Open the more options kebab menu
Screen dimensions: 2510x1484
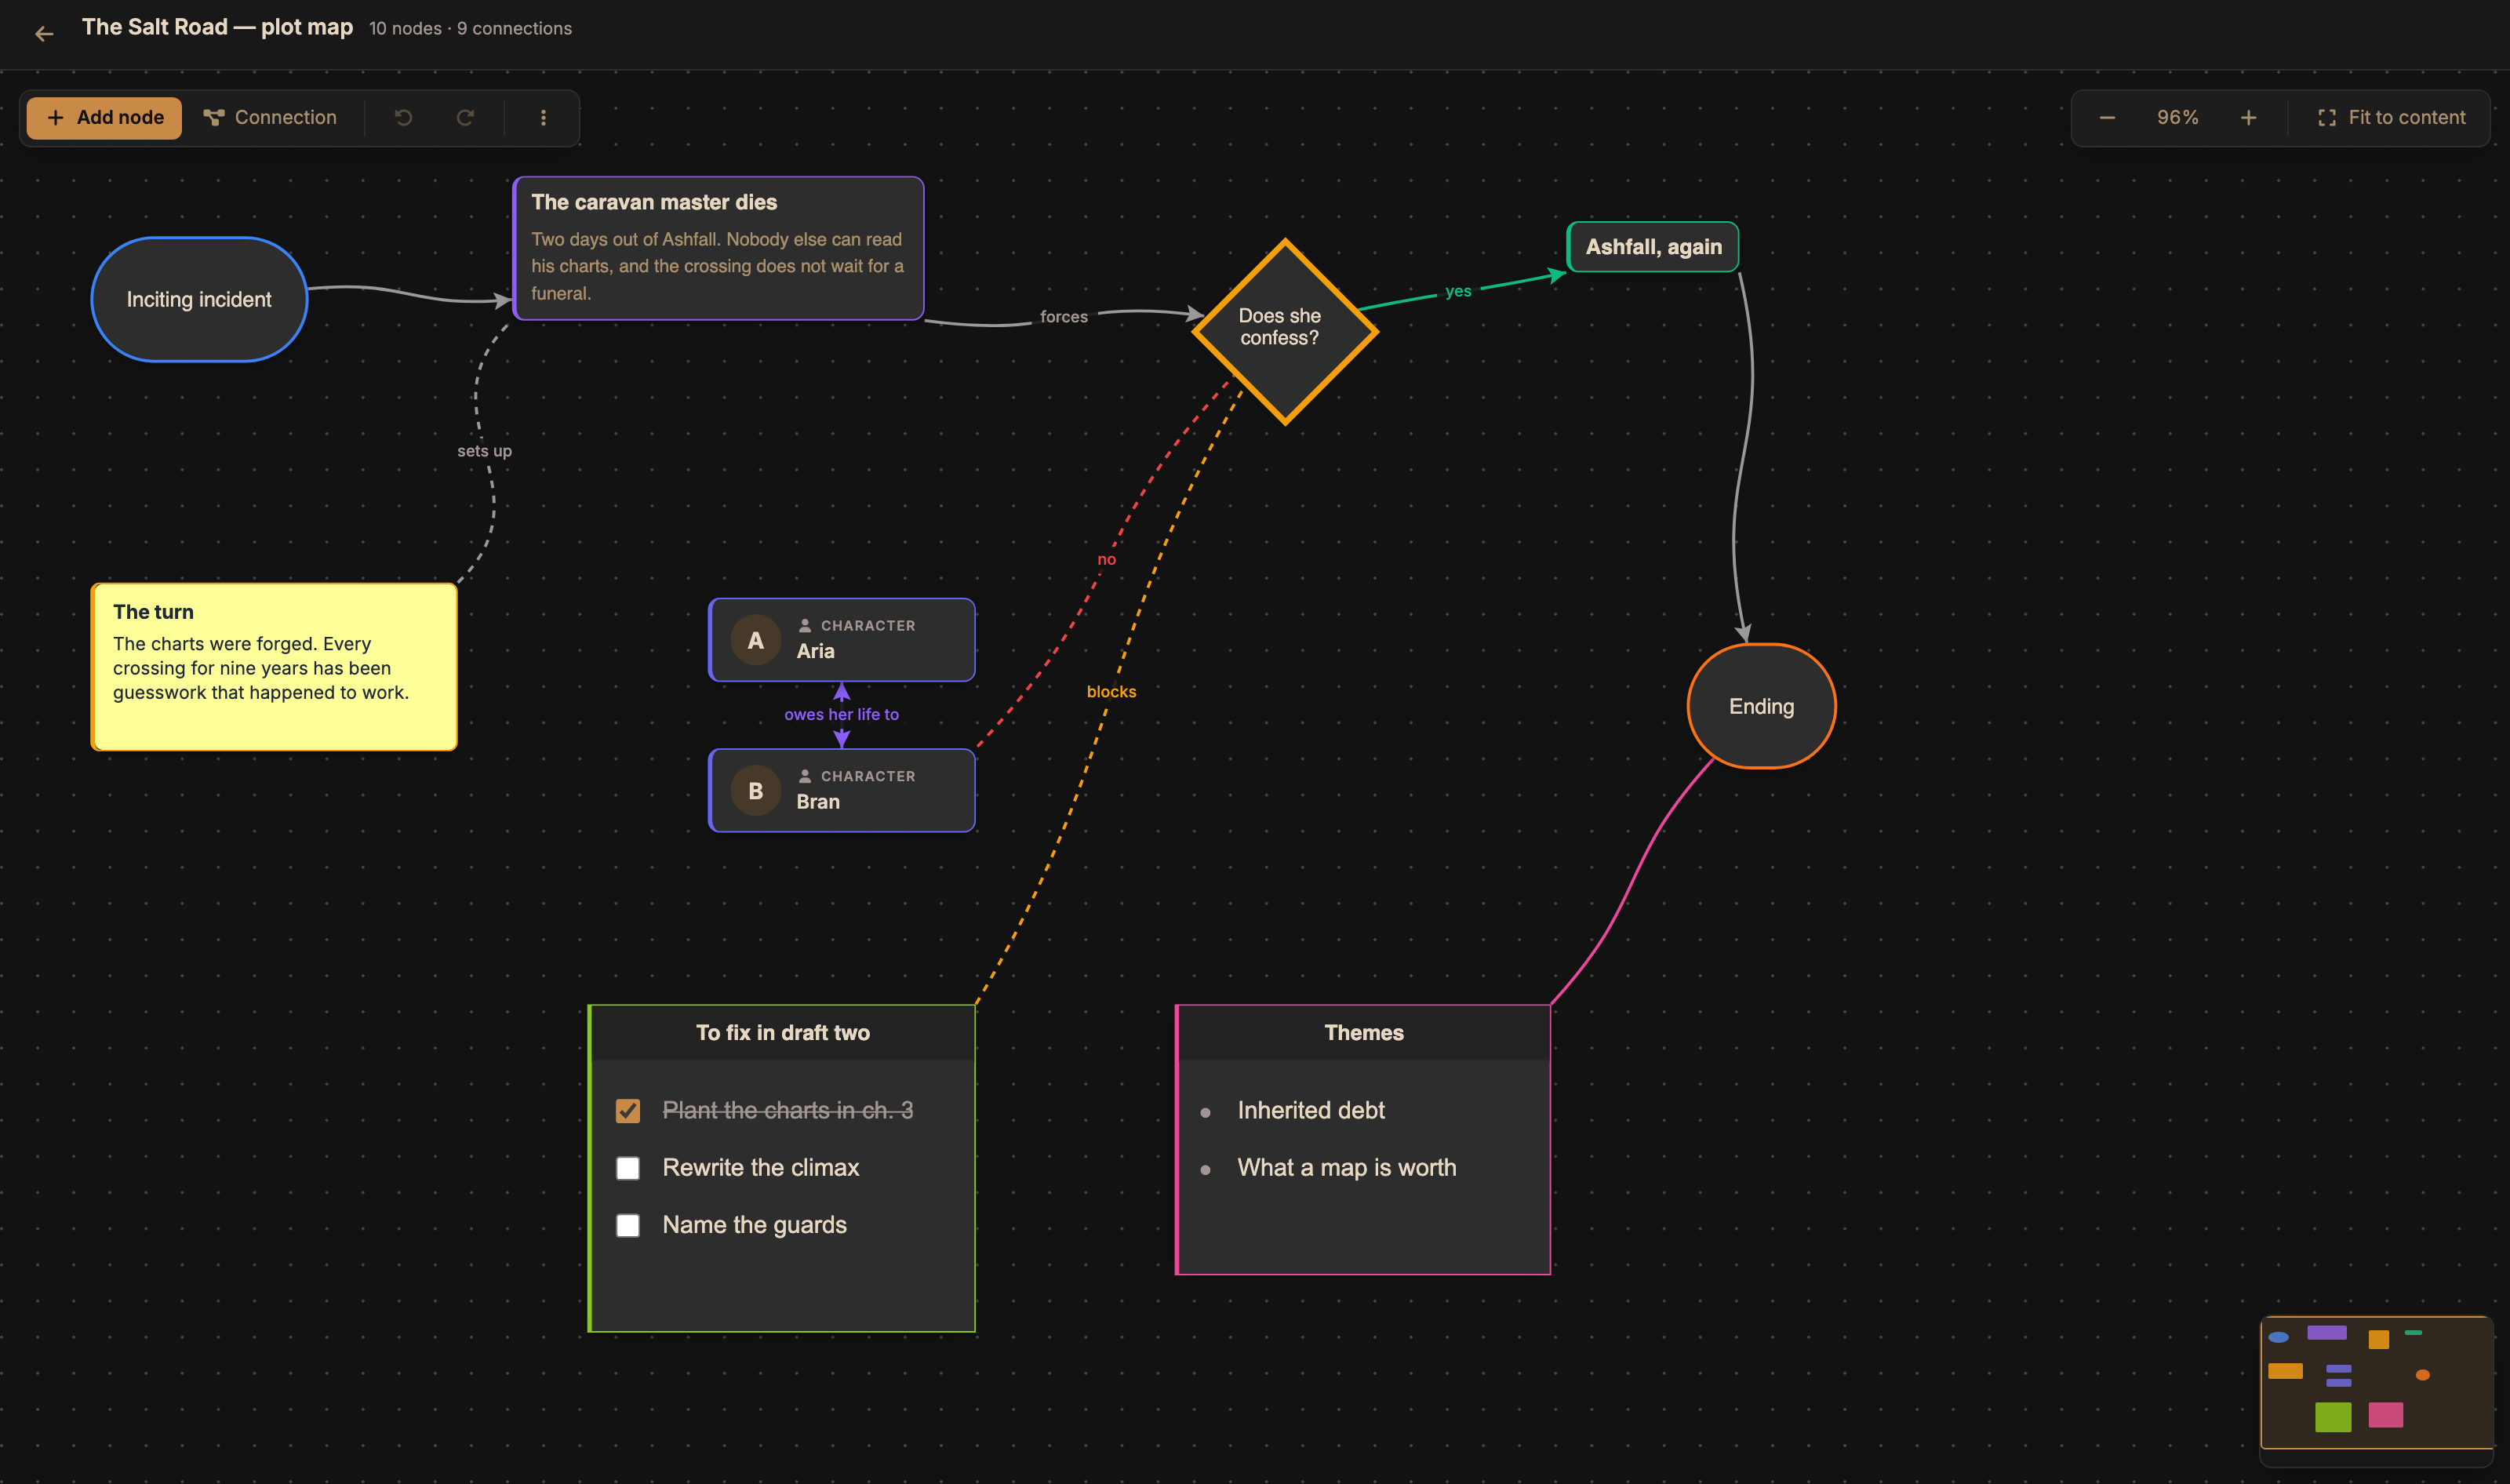543,117
